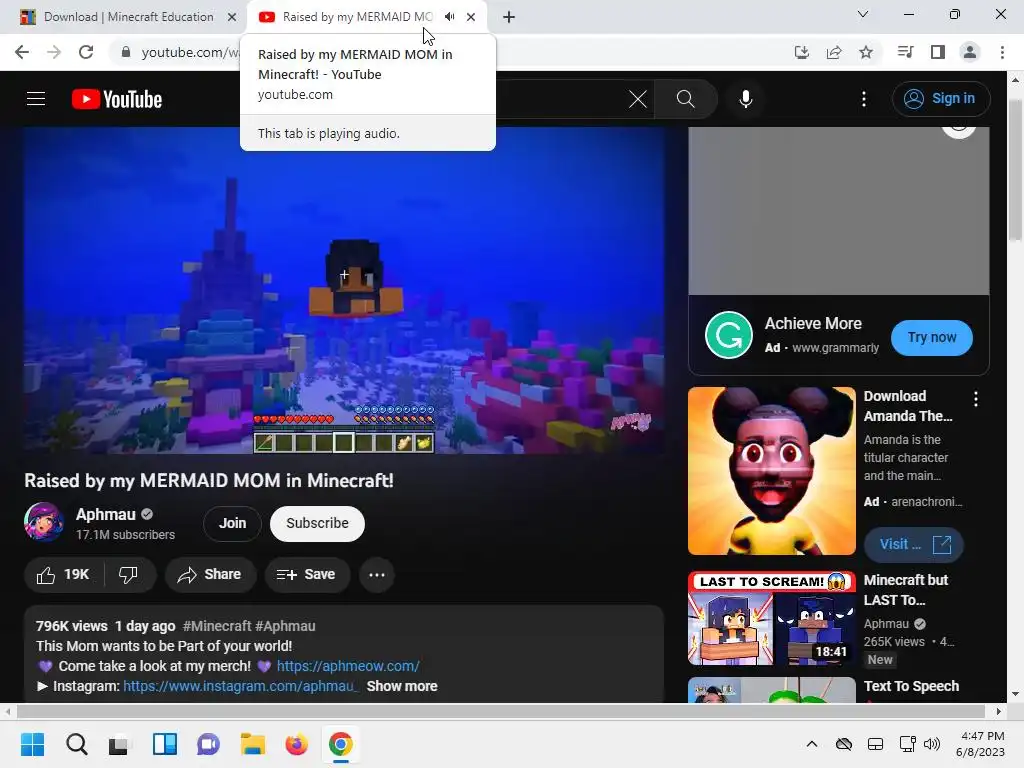1024x768 pixels.
Task: Click the magnifier search button
Action: (x=686, y=99)
